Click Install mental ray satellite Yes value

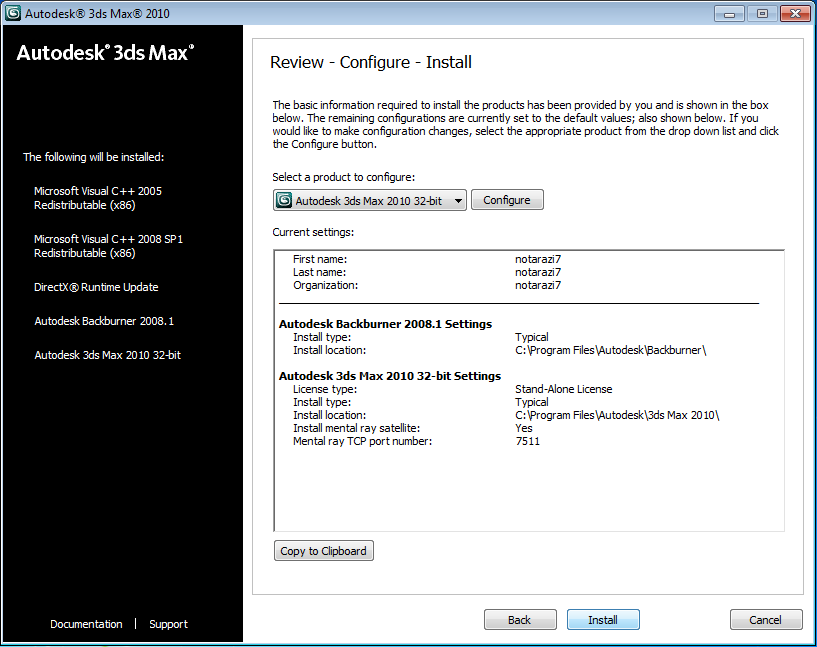524,428
